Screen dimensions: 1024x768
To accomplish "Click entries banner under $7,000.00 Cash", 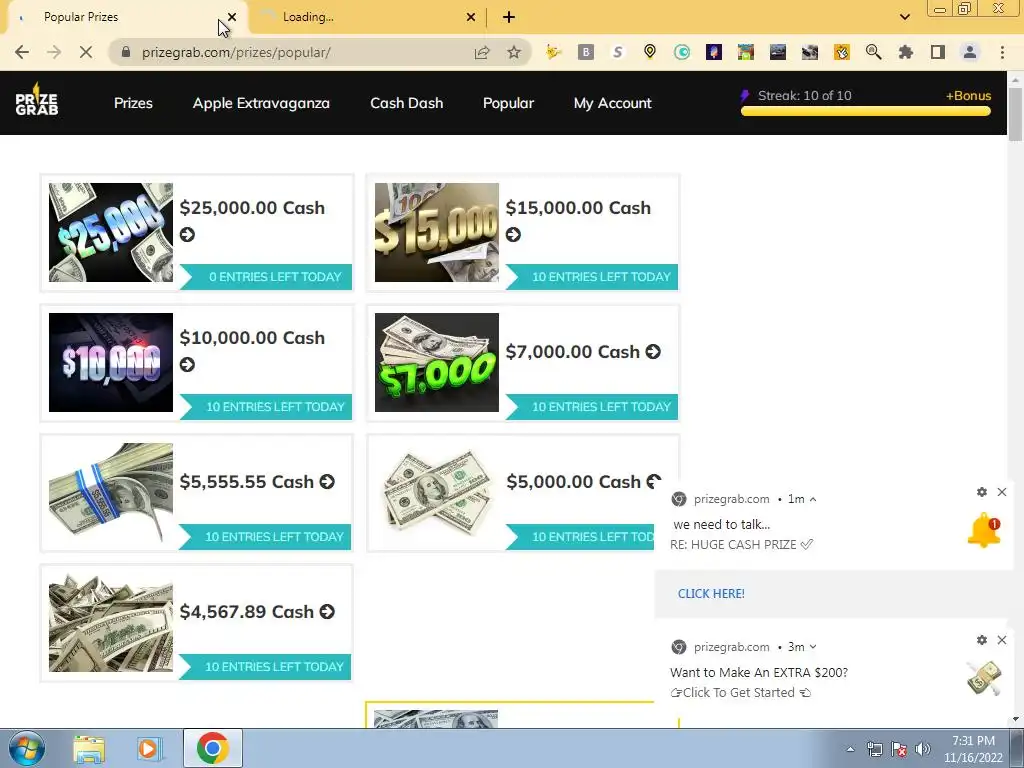I will [x=592, y=407].
